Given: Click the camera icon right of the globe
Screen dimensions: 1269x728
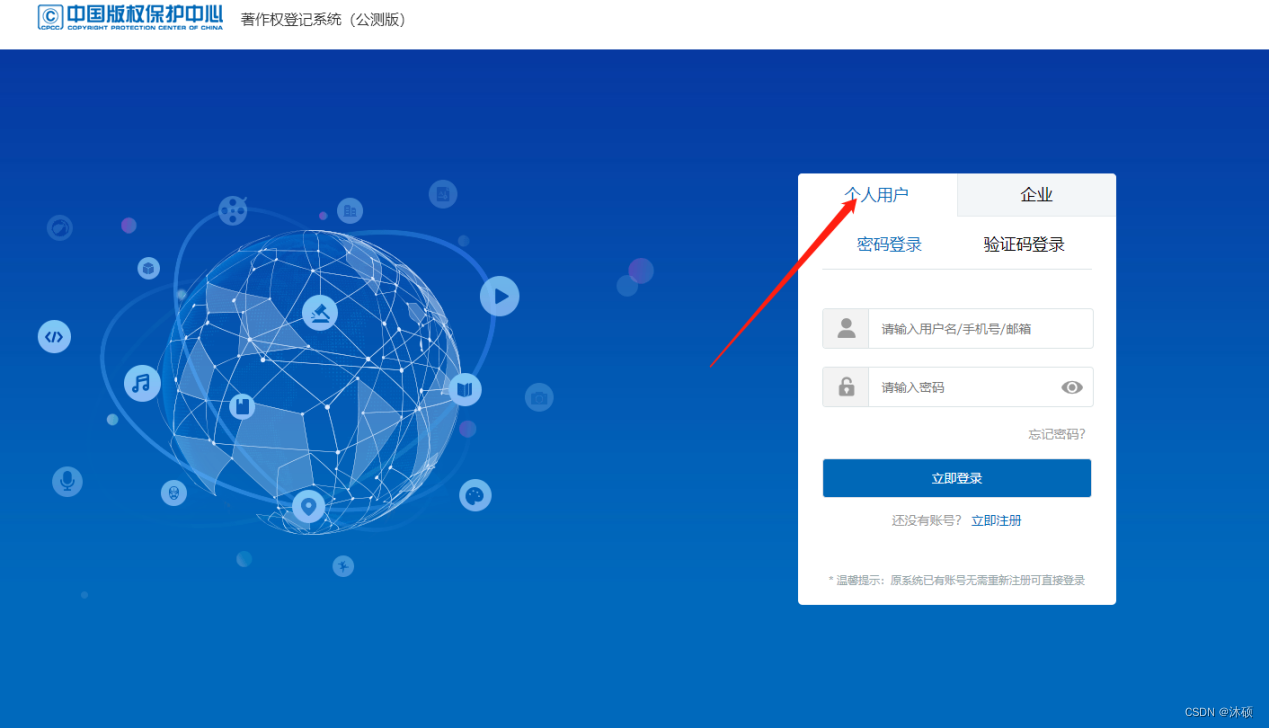Looking at the screenshot, I should (x=538, y=397).
